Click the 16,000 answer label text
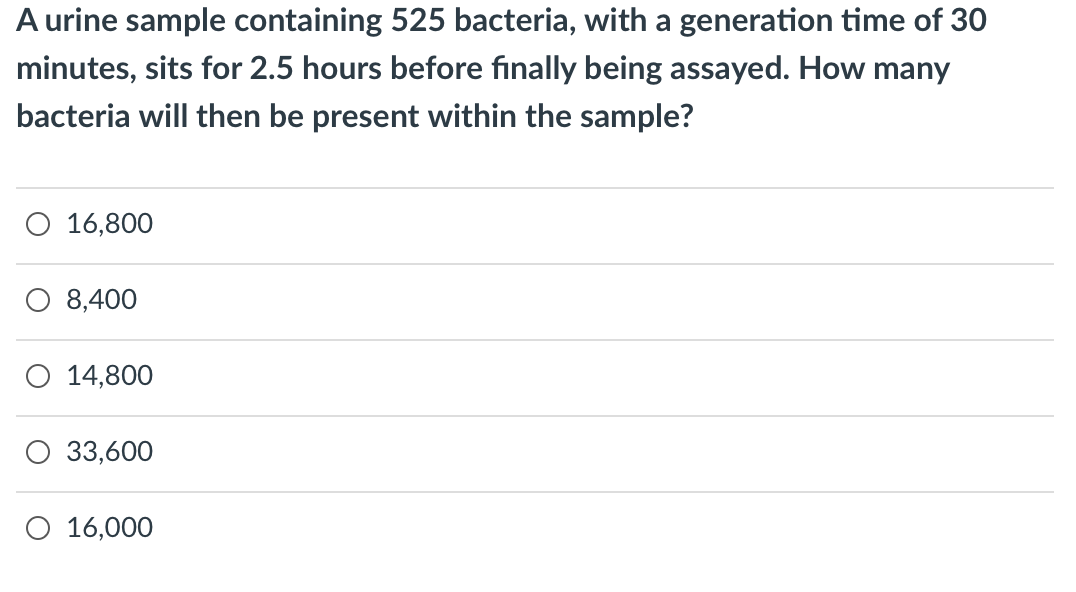The width and height of the screenshot is (1076, 592). pyautogui.click(x=110, y=528)
